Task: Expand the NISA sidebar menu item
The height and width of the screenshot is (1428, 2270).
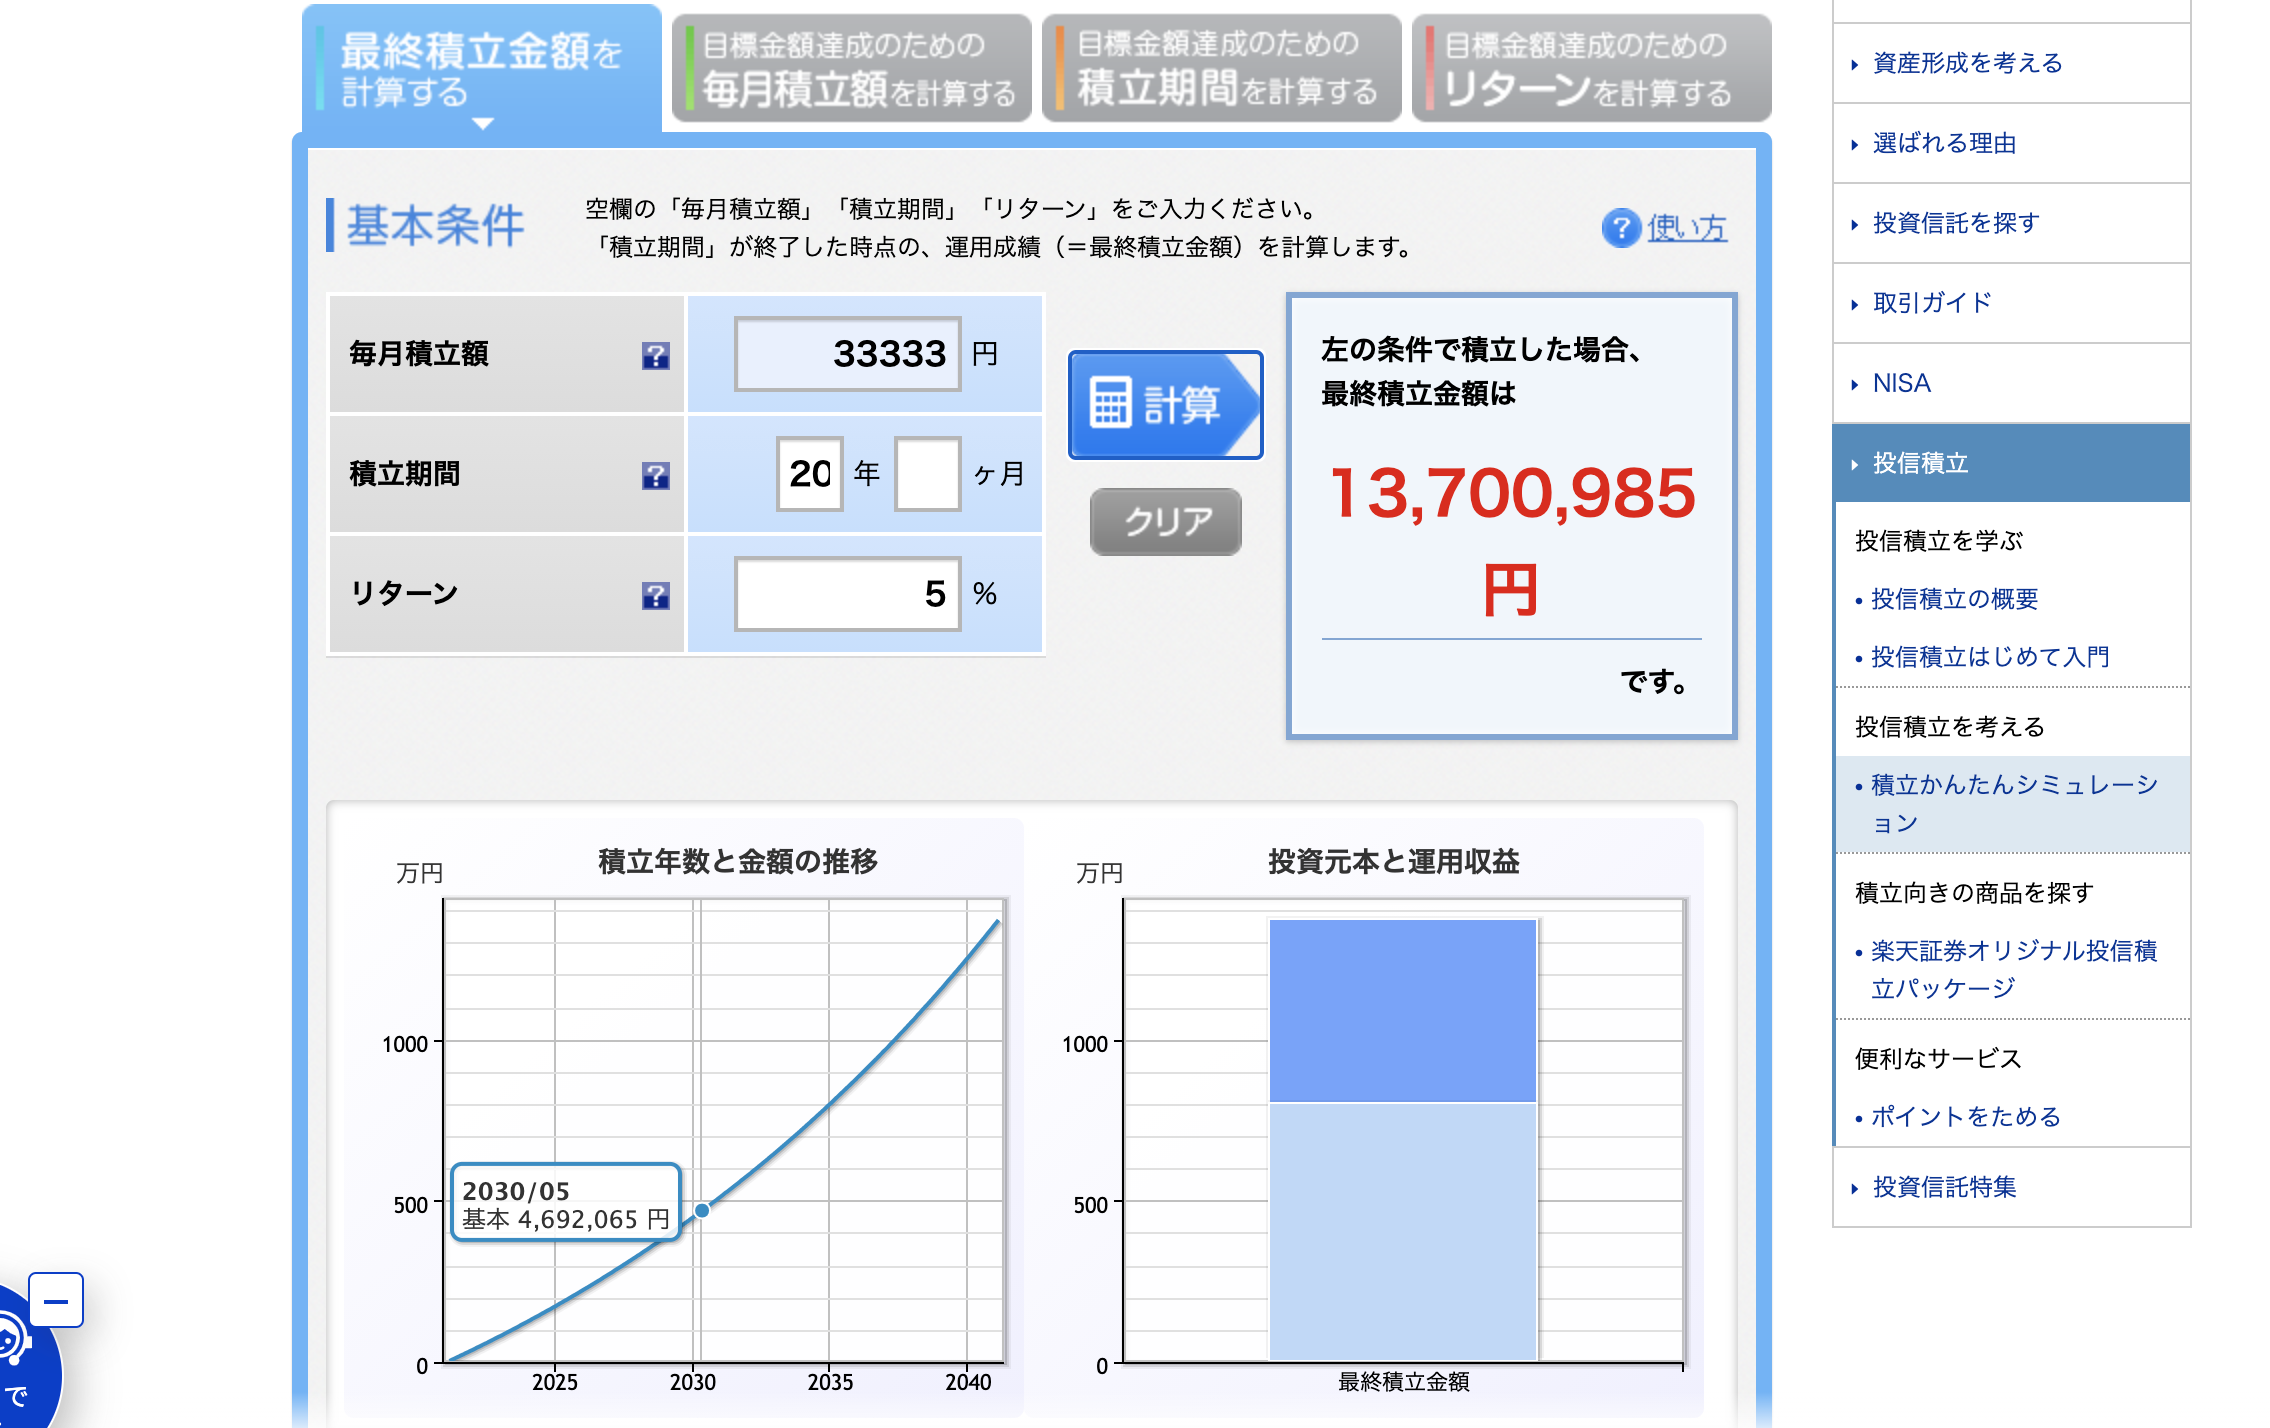Action: [x=1901, y=383]
